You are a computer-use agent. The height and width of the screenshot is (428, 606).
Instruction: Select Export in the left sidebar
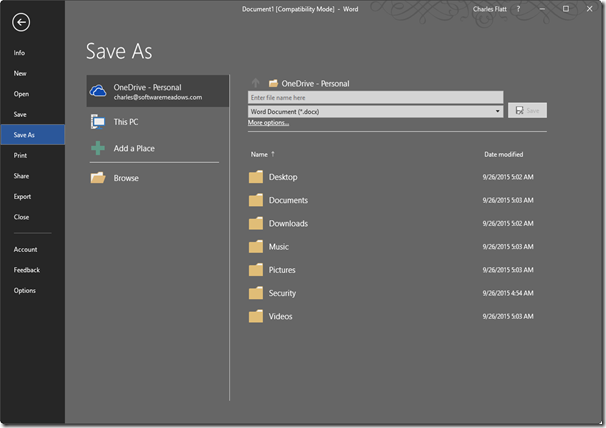click(x=22, y=196)
